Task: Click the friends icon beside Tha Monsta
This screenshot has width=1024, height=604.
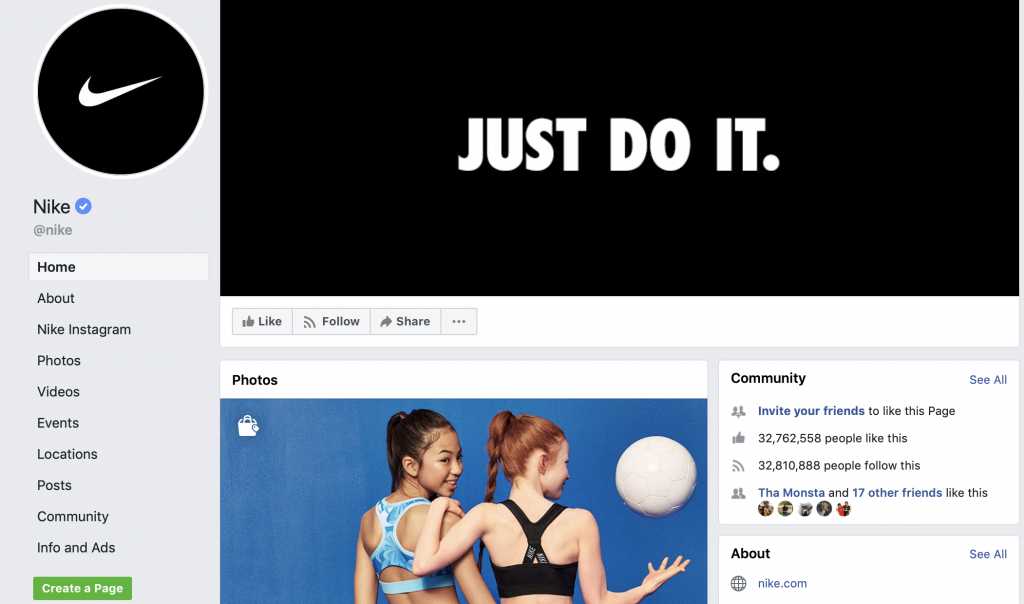Action: point(739,493)
